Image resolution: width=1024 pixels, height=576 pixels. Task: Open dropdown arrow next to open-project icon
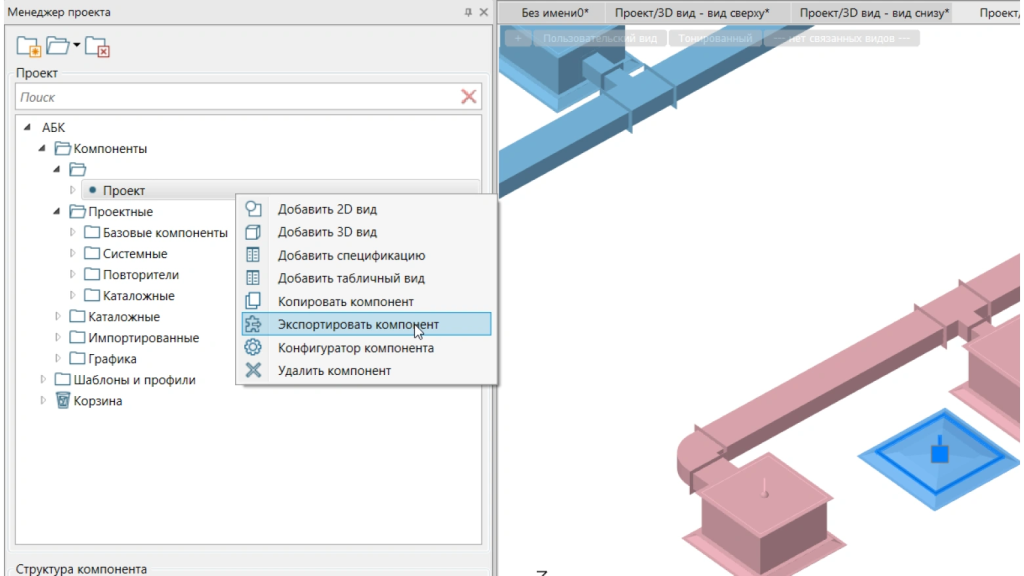pos(76,47)
